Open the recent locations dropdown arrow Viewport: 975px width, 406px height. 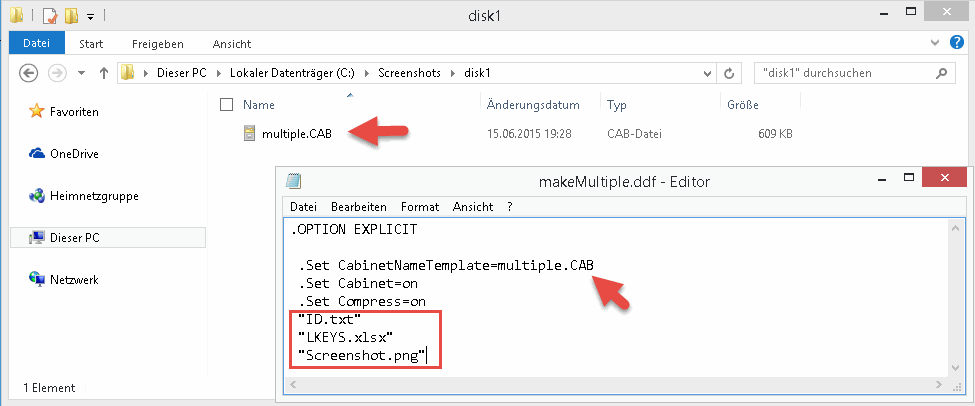click(79, 73)
